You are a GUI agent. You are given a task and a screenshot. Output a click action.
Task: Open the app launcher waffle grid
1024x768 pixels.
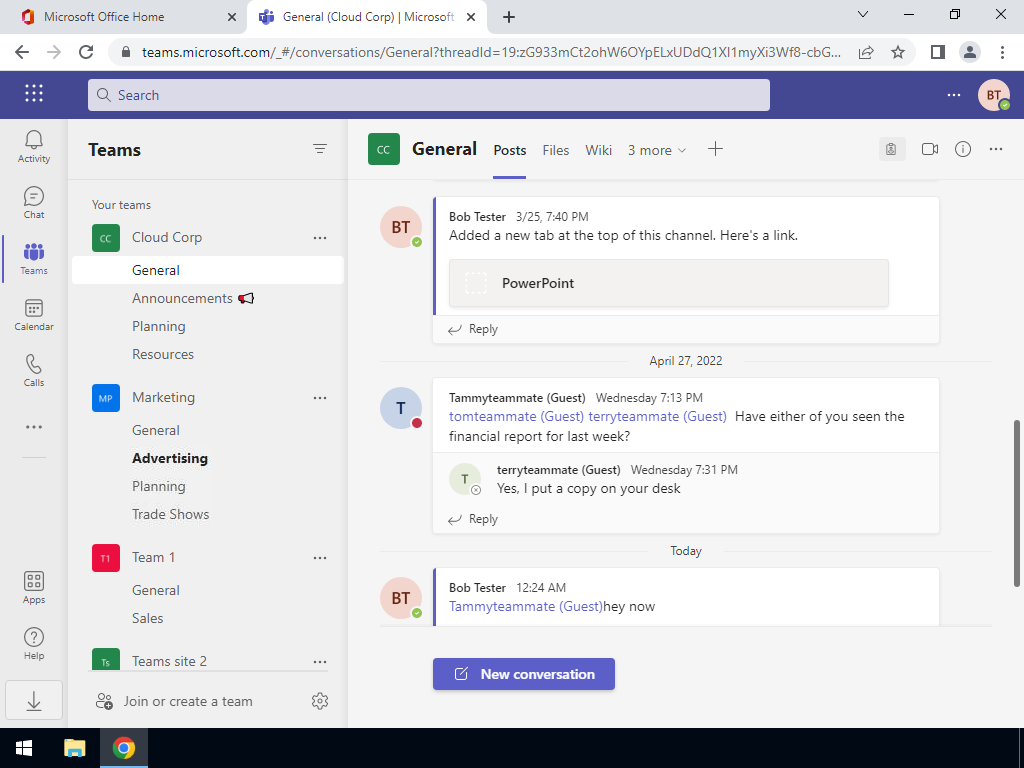[x=34, y=93]
